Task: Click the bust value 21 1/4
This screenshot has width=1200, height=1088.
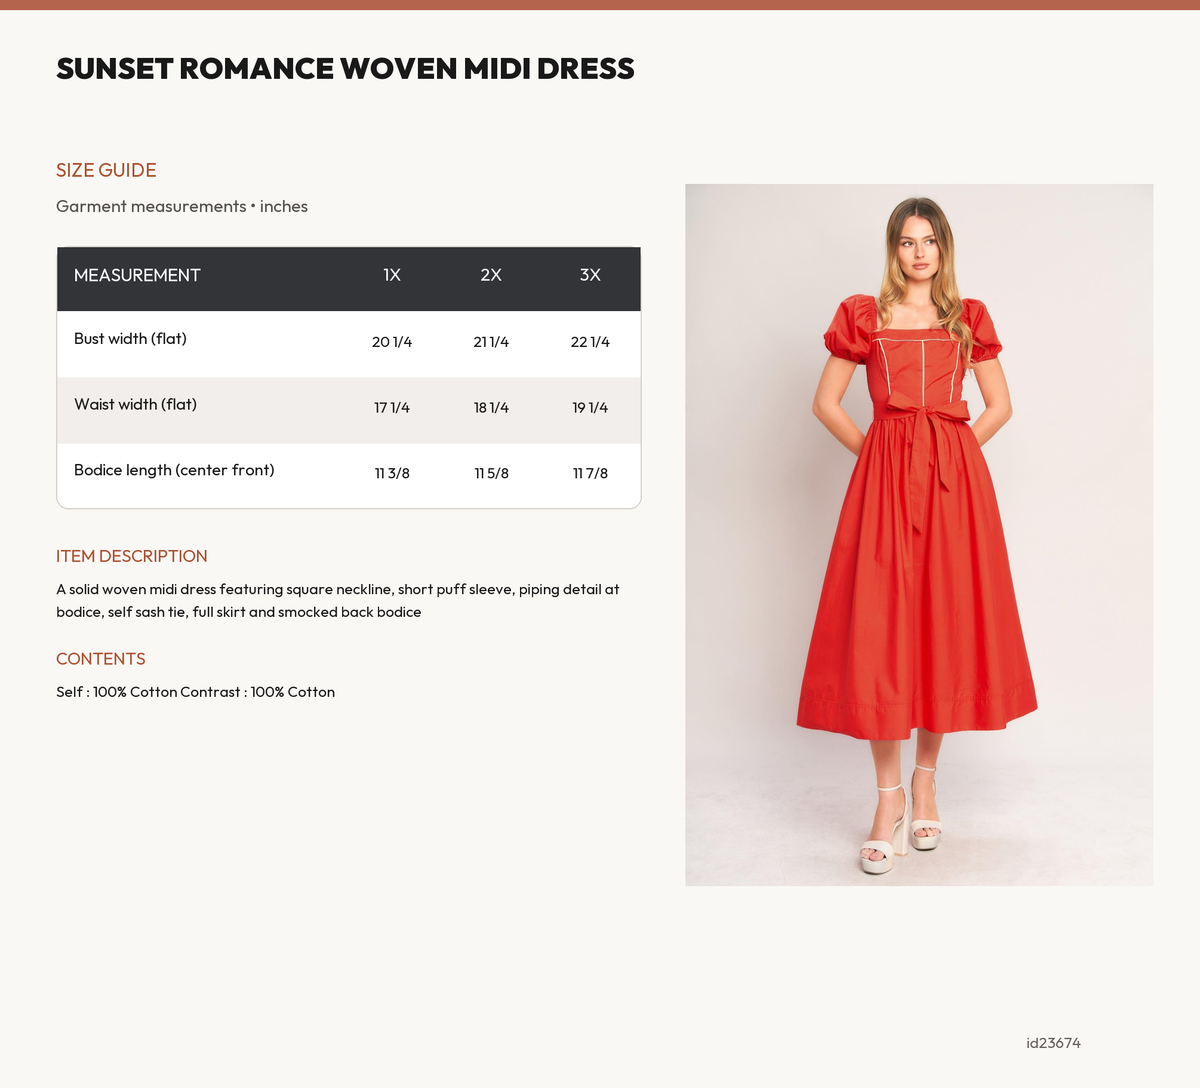Action: (x=491, y=342)
